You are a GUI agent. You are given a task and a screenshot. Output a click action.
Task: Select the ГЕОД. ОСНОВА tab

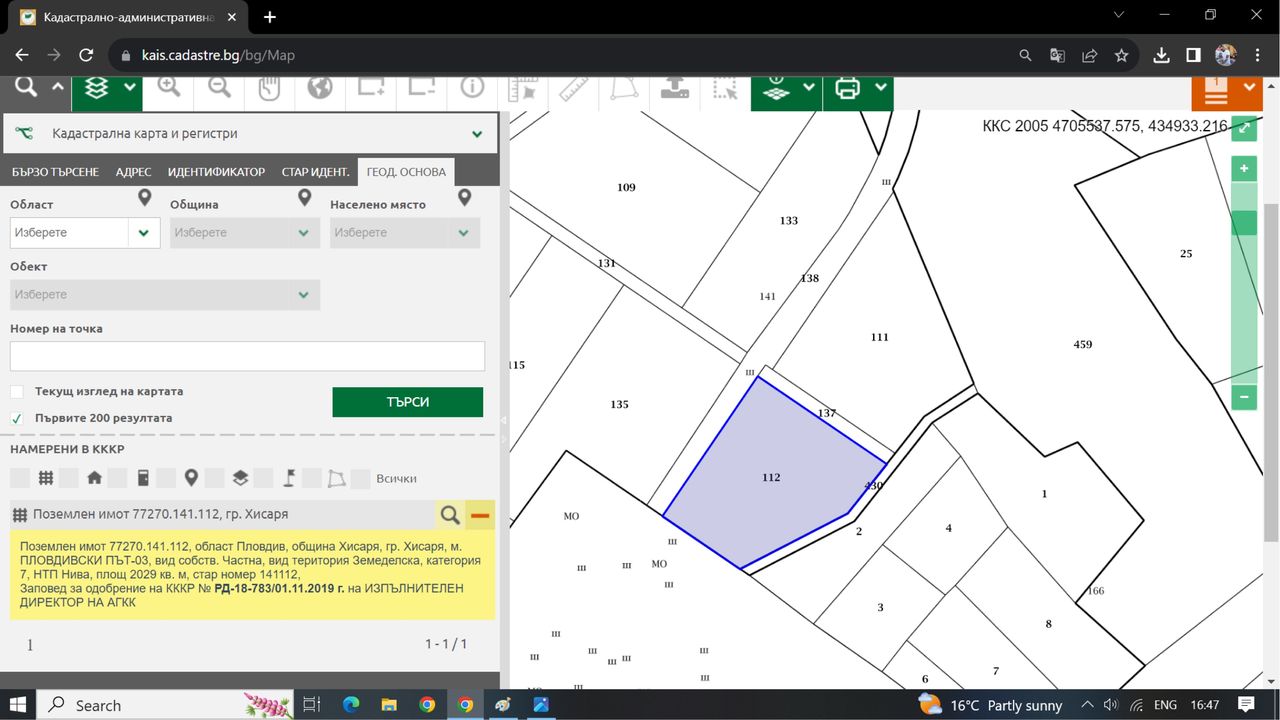pyautogui.click(x=406, y=172)
